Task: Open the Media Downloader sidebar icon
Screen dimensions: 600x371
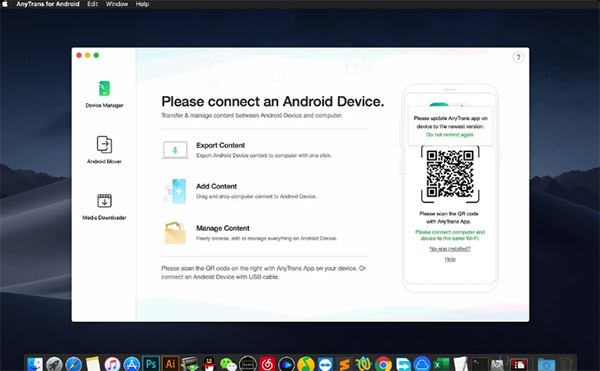Action: 104,200
